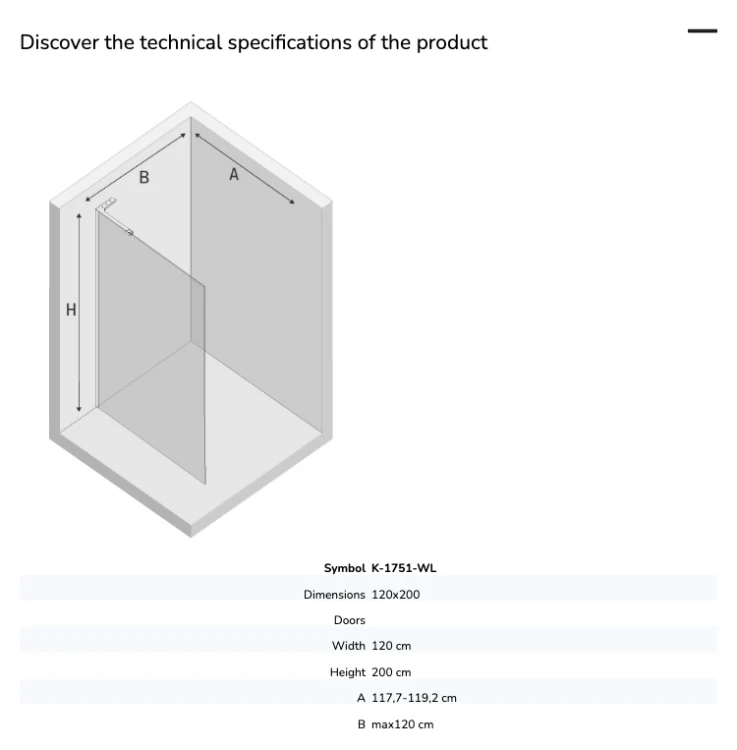This screenshot has height=750, width=737.
Task: Select the shower enclosure diagram image
Action: (191, 320)
